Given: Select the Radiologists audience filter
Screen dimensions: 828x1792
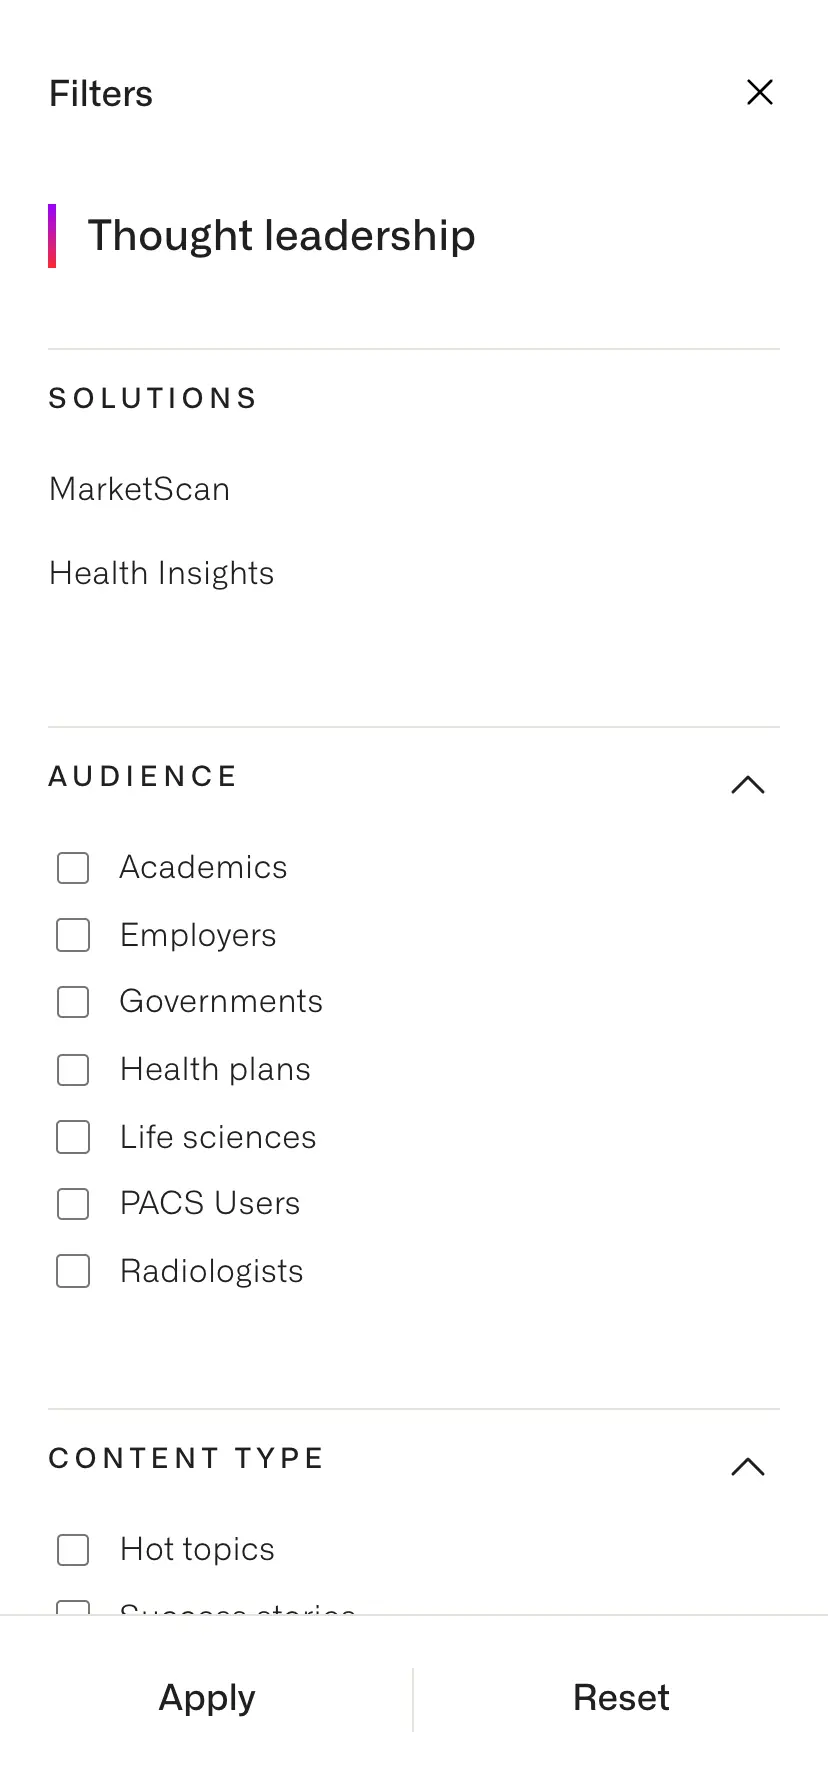Looking at the screenshot, I should tap(73, 1271).
